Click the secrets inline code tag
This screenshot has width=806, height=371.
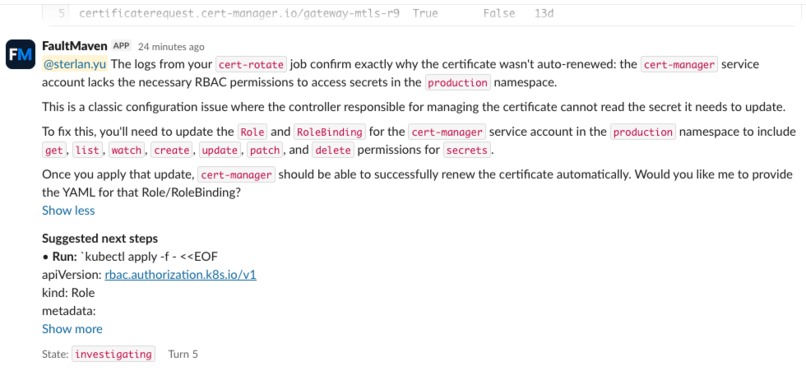pyautogui.click(x=468, y=151)
